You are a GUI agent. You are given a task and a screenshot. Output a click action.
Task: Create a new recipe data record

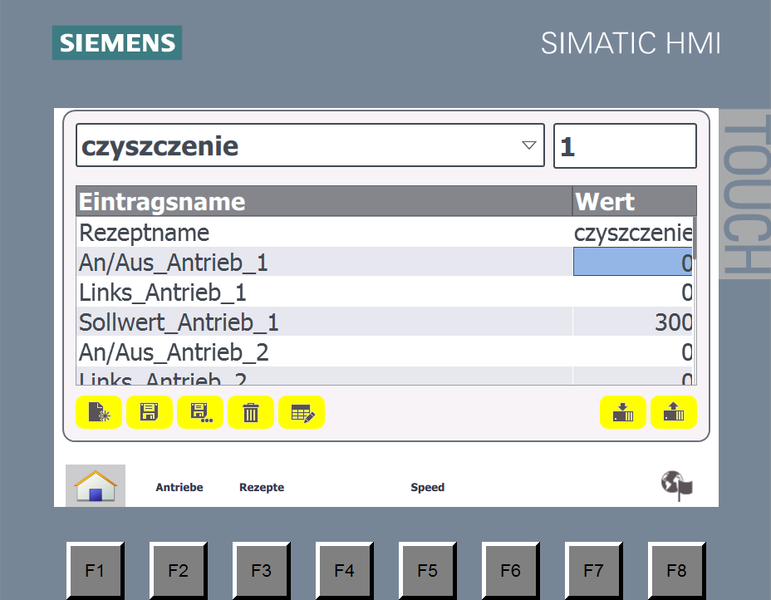pyautogui.click(x=98, y=412)
